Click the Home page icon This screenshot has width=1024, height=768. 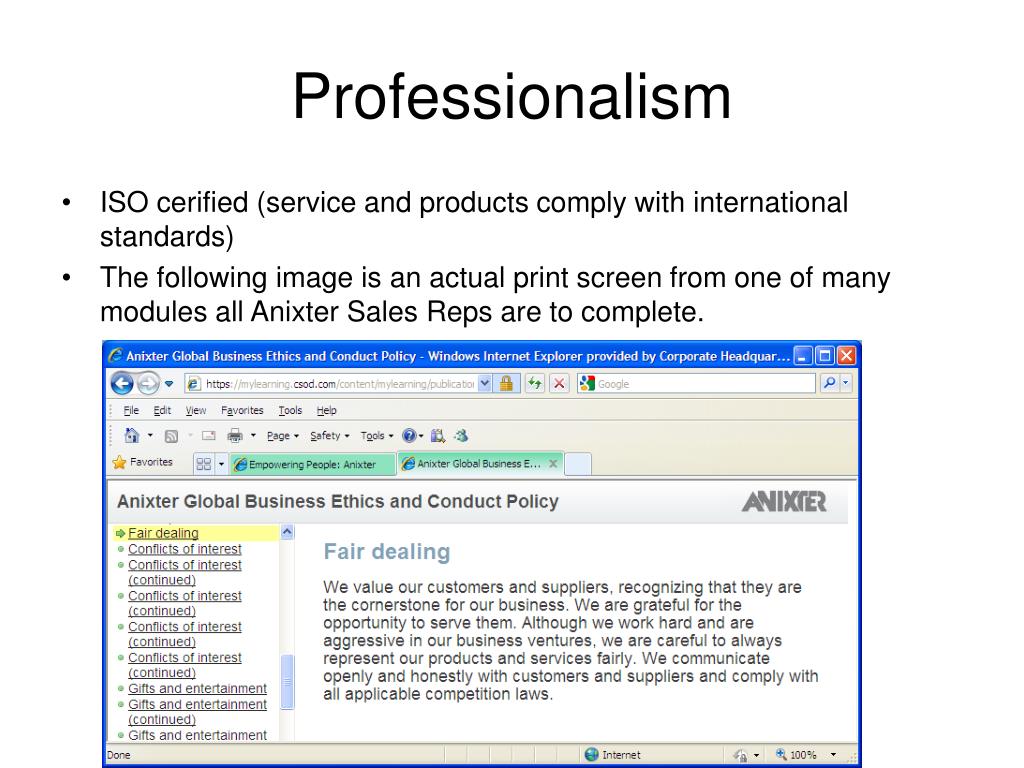(132, 435)
